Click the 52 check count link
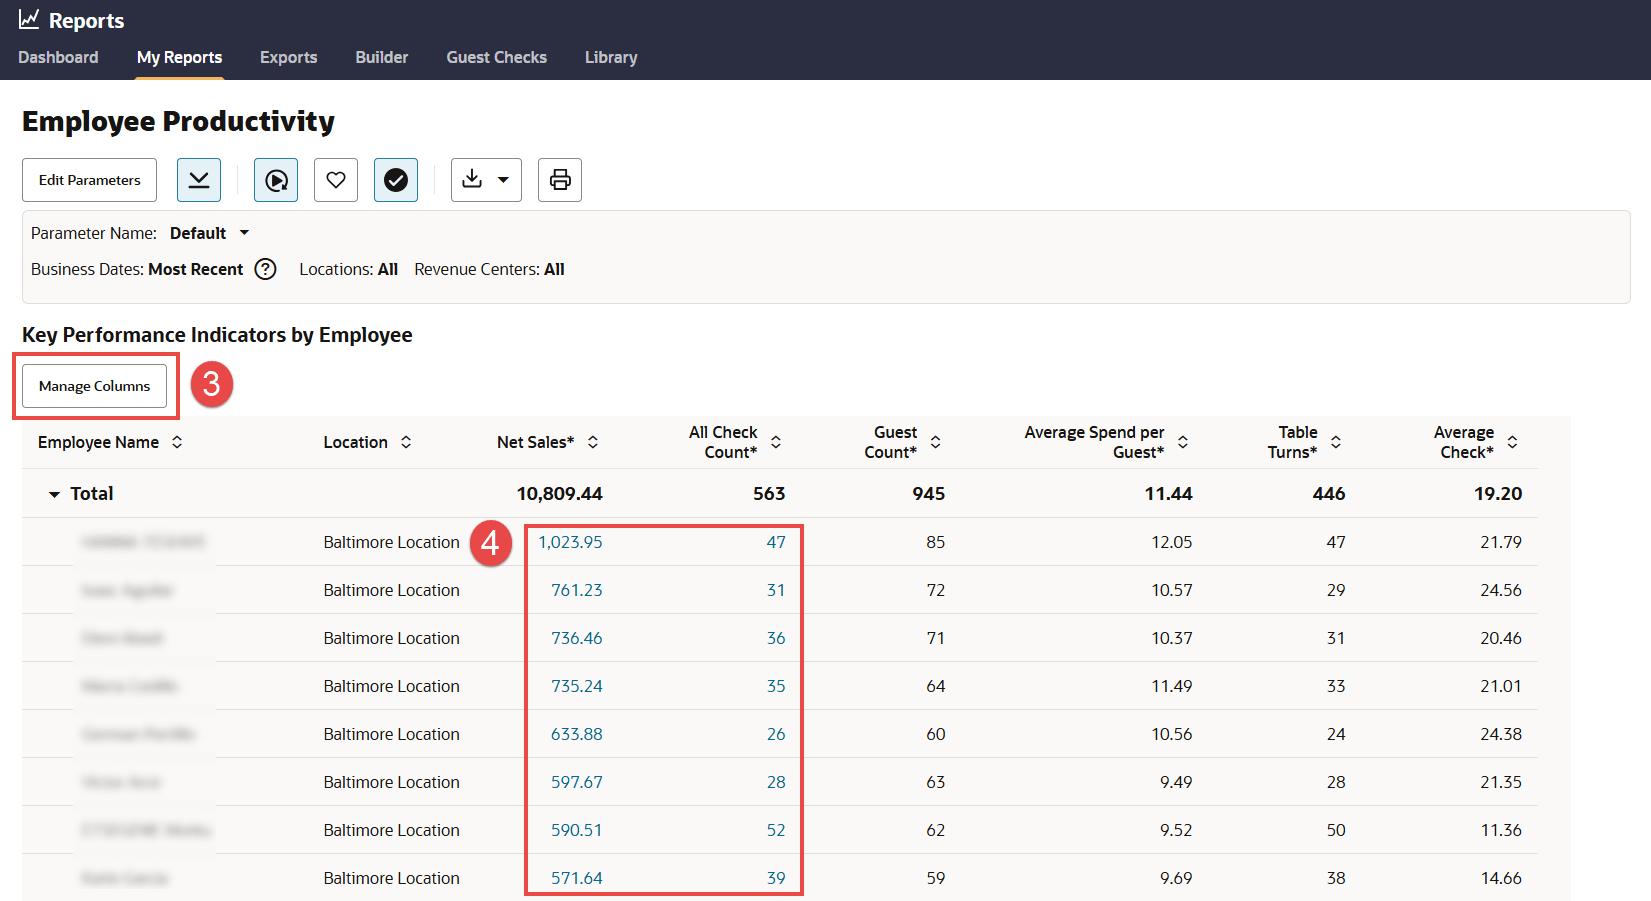The width and height of the screenshot is (1651, 901). 776,830
